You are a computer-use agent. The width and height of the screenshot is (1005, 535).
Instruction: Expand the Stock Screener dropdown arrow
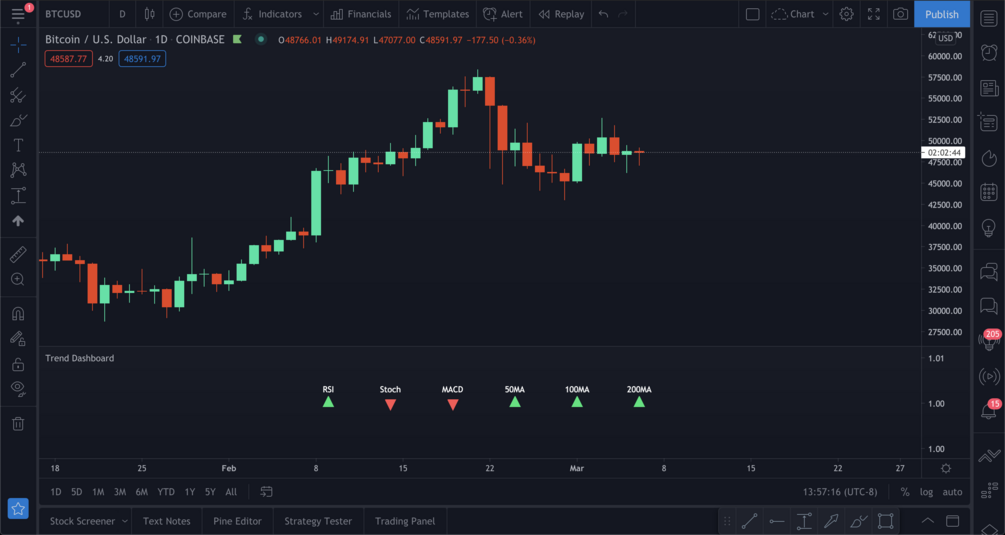(125, 521)
